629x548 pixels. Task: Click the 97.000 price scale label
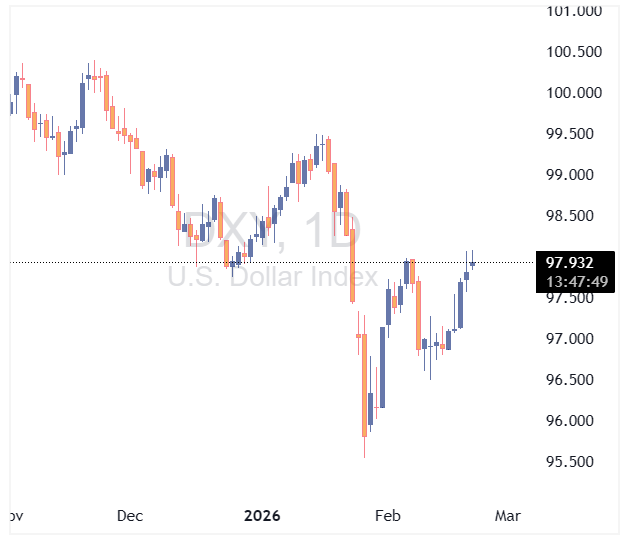pyautogui.click(x=574, y=339)
